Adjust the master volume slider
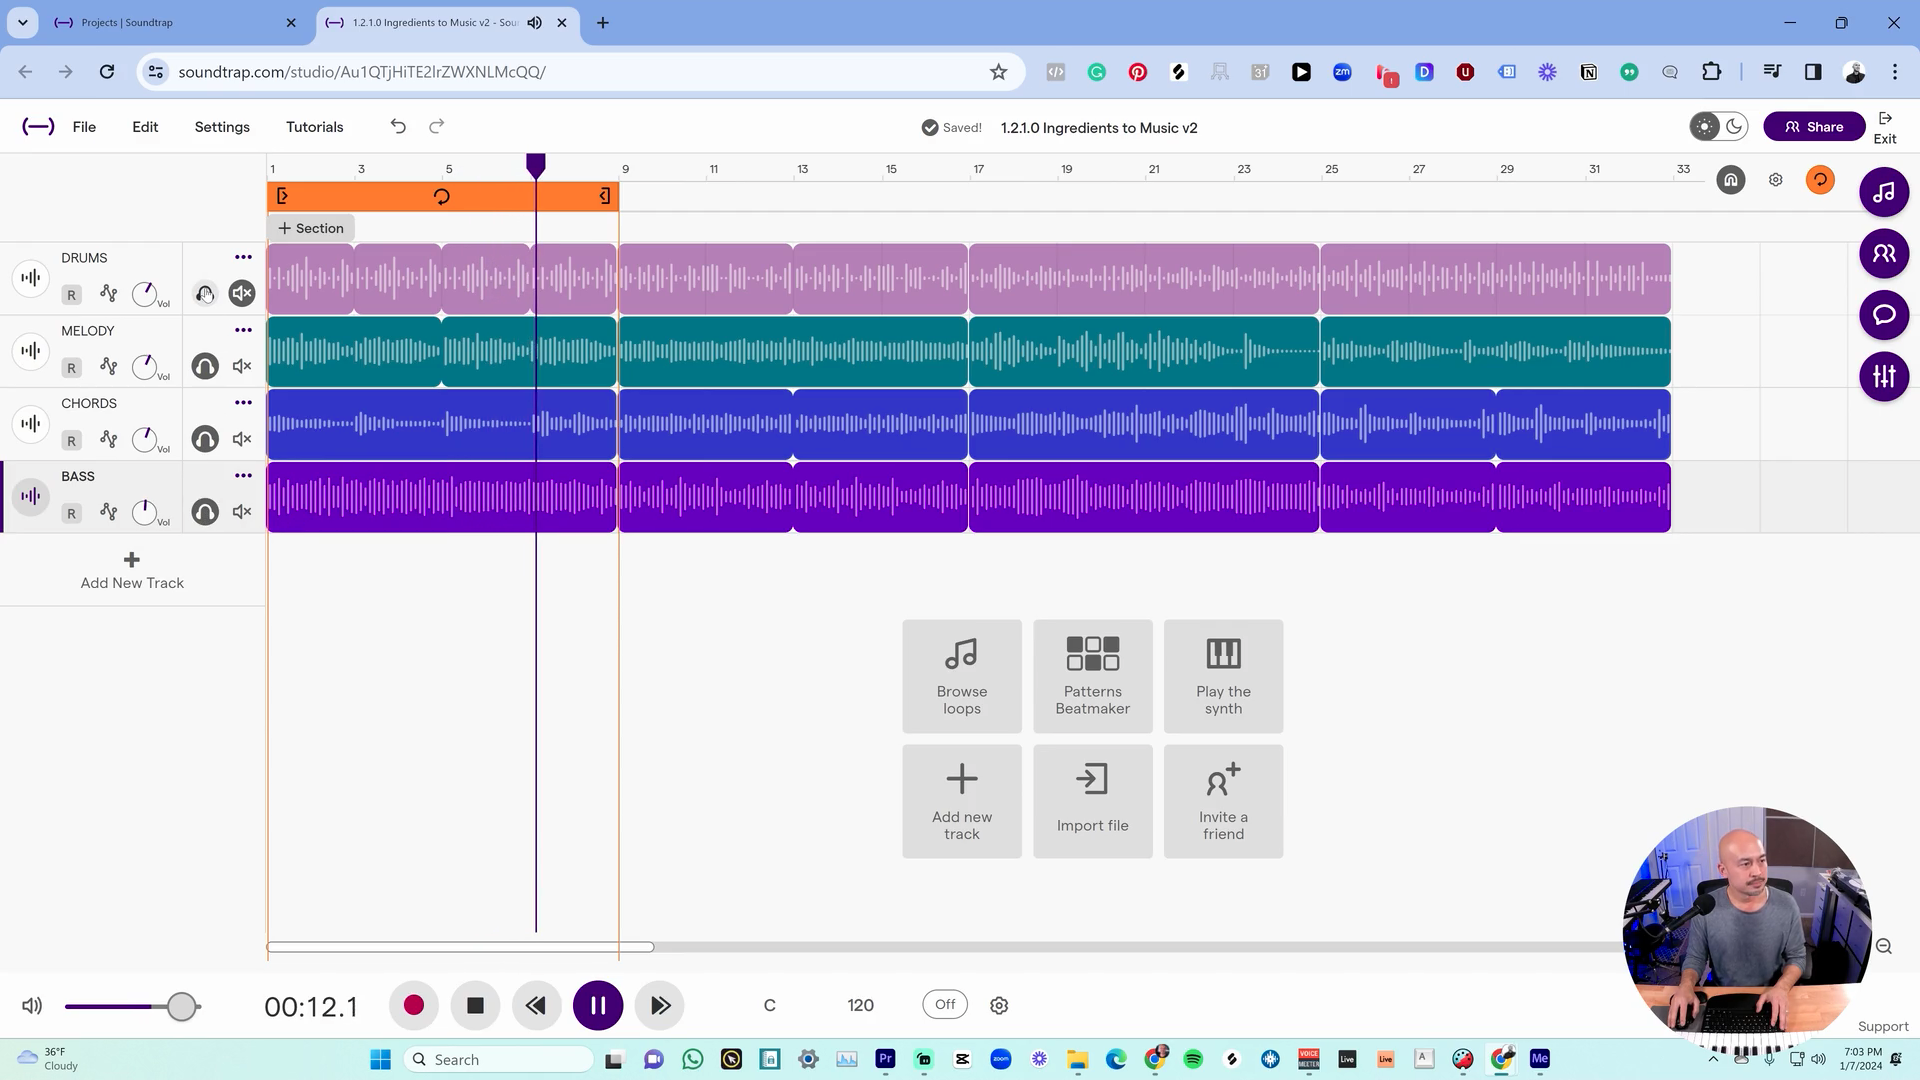The width and height of the screenshot is (1920, 1080). pyautogui.click(x=181, y=1006)
